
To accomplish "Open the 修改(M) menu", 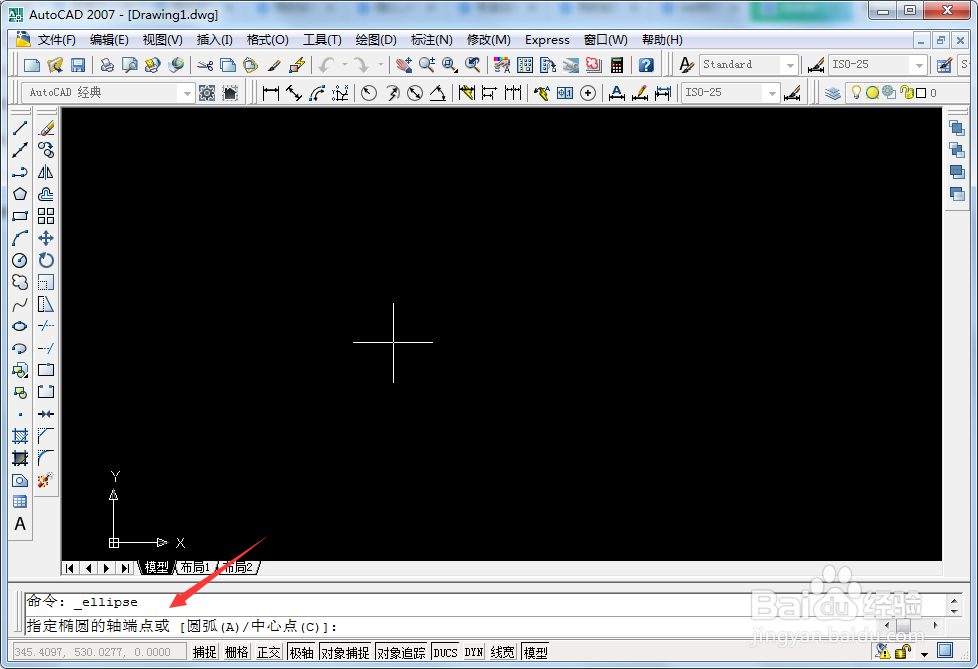I will click(489, 40).
